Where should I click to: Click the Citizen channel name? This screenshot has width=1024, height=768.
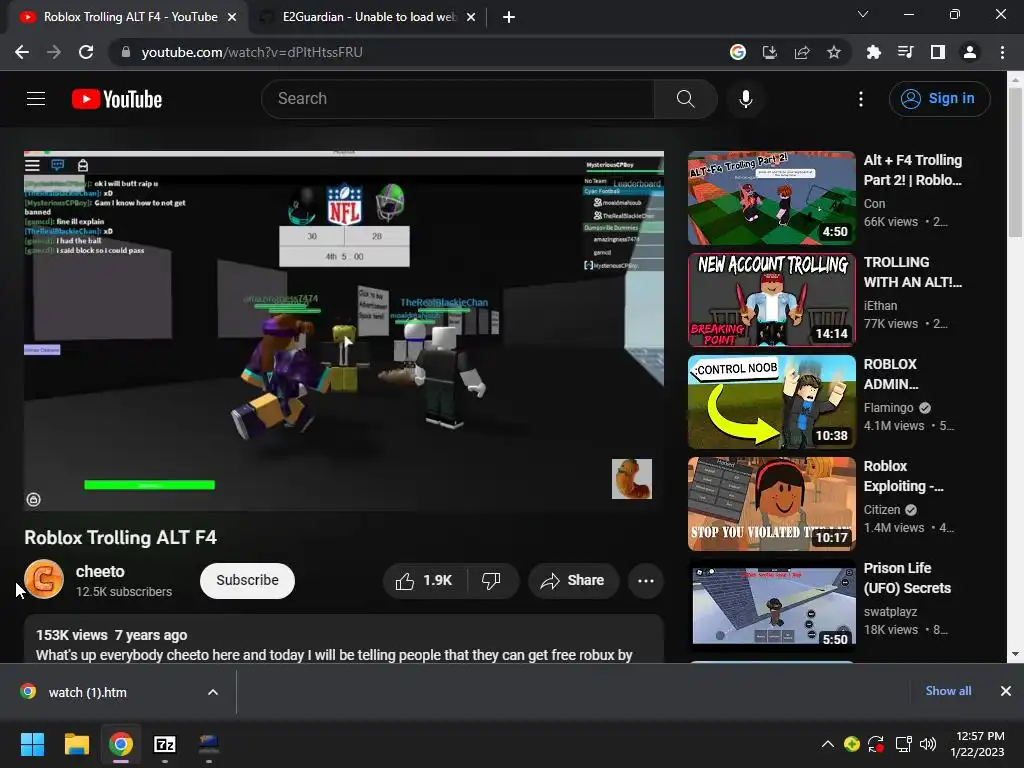pyautogui.click(x=882, y=509)
